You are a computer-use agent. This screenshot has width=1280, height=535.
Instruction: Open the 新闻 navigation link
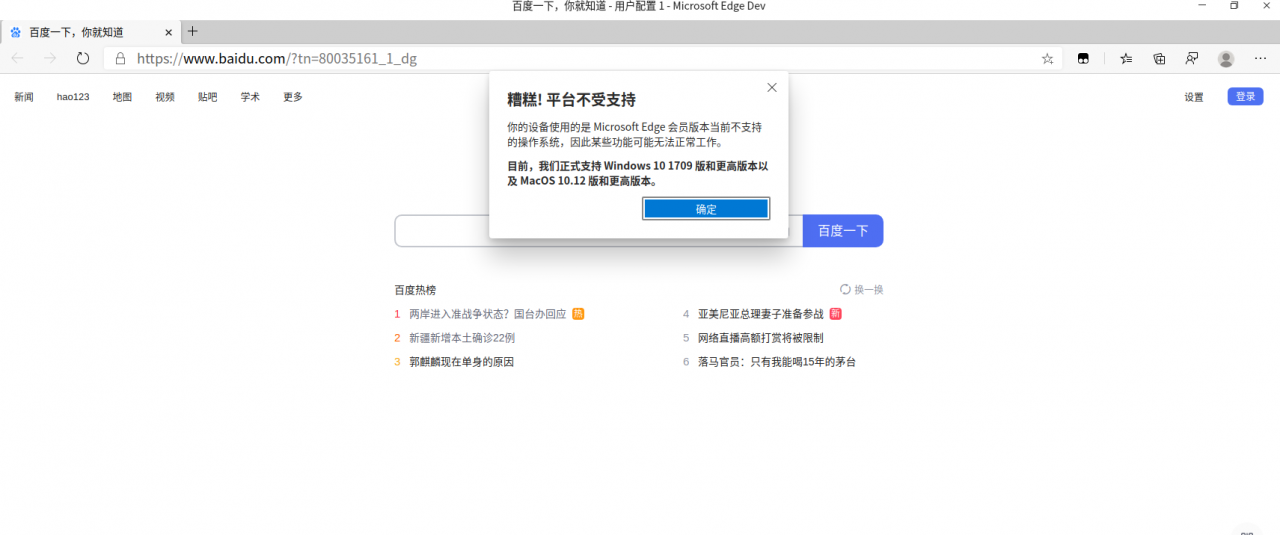24,97
